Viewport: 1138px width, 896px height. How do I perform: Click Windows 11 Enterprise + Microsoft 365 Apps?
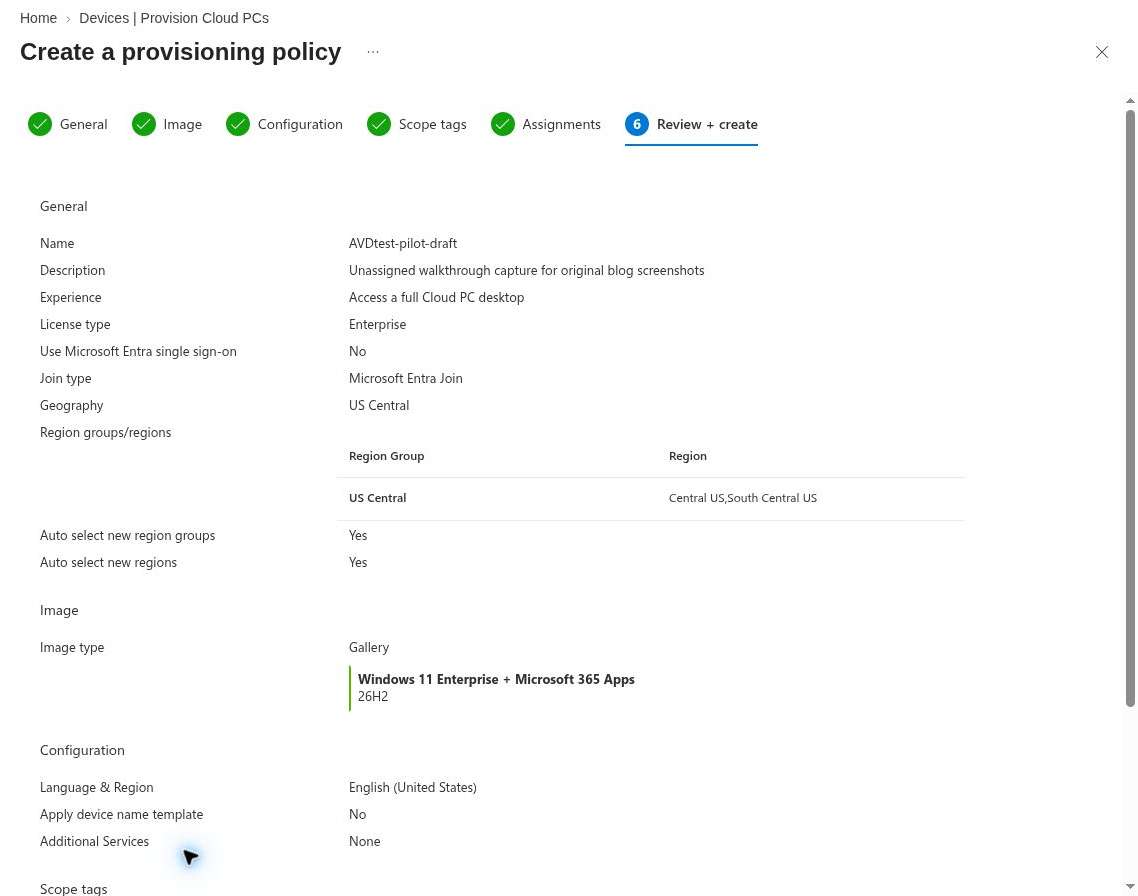[x=496, y=680]
